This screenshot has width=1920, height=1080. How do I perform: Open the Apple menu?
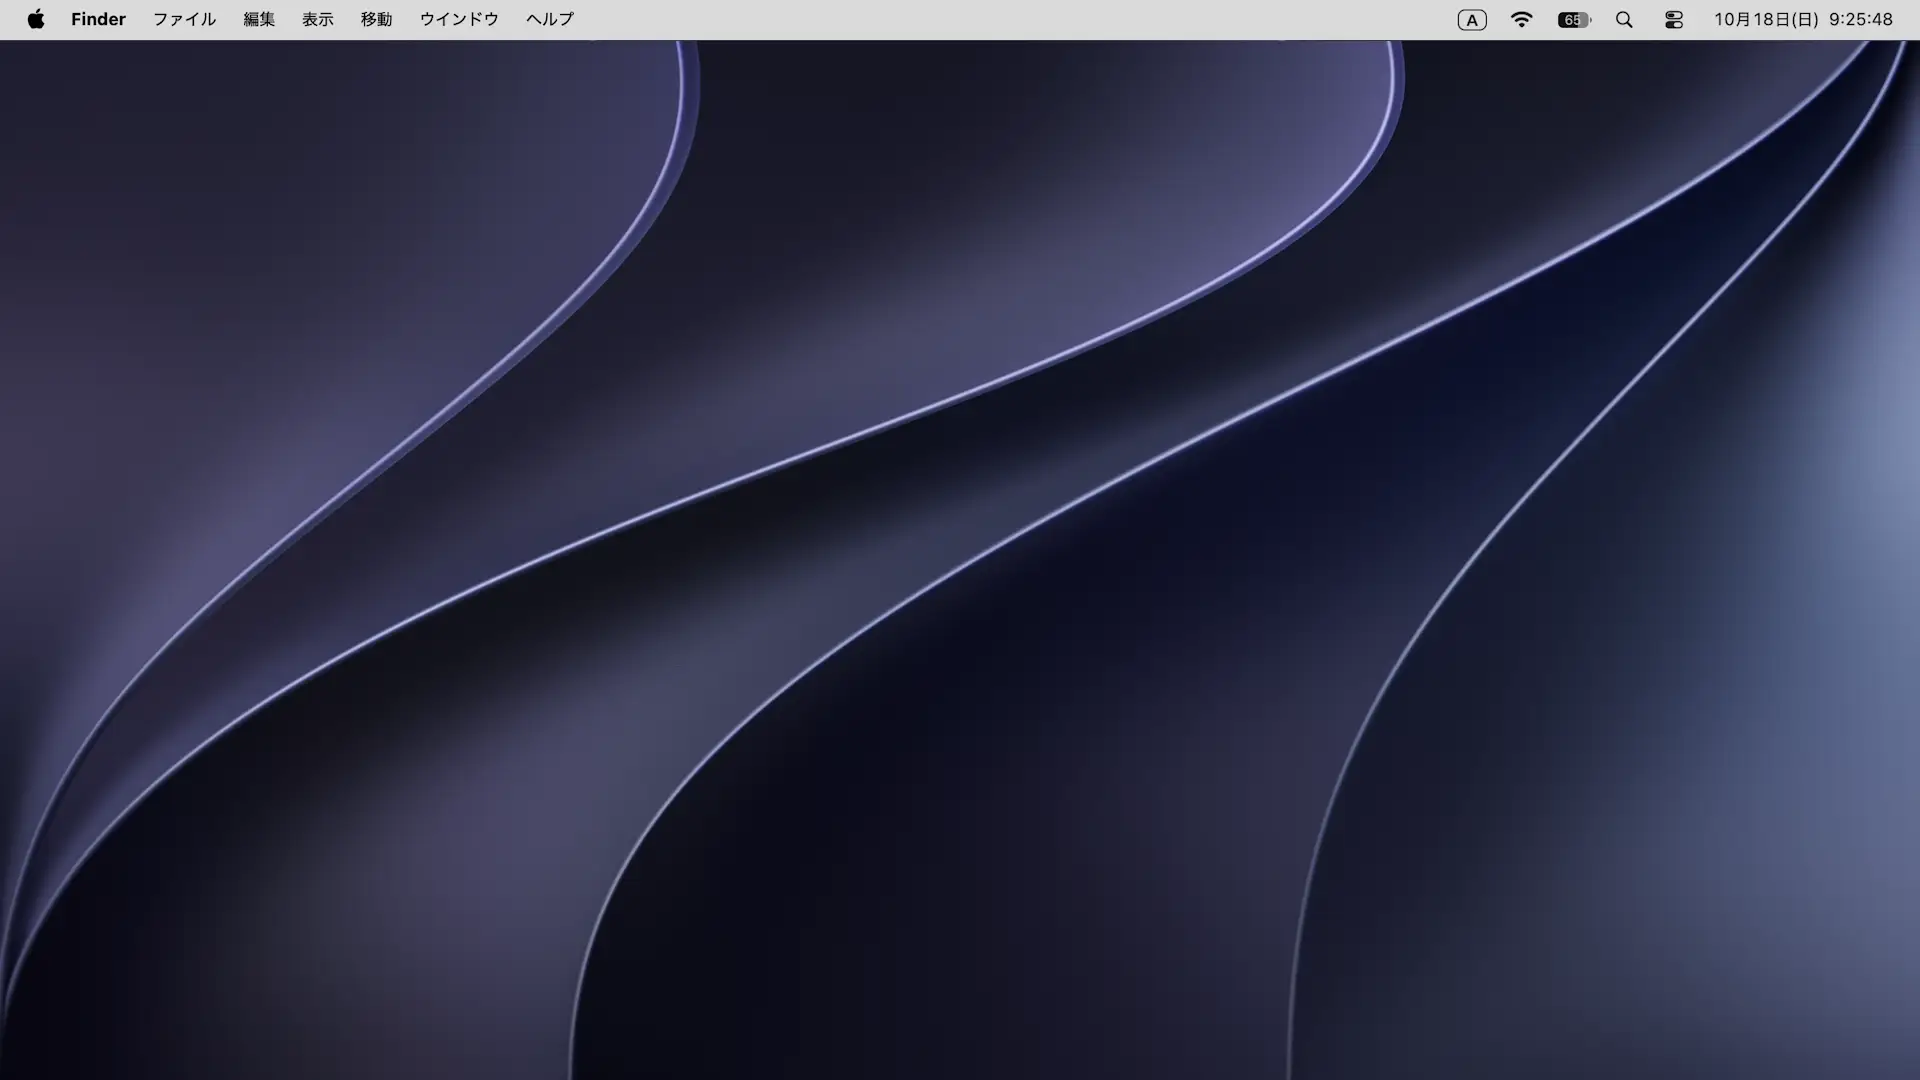coord(36,19)
